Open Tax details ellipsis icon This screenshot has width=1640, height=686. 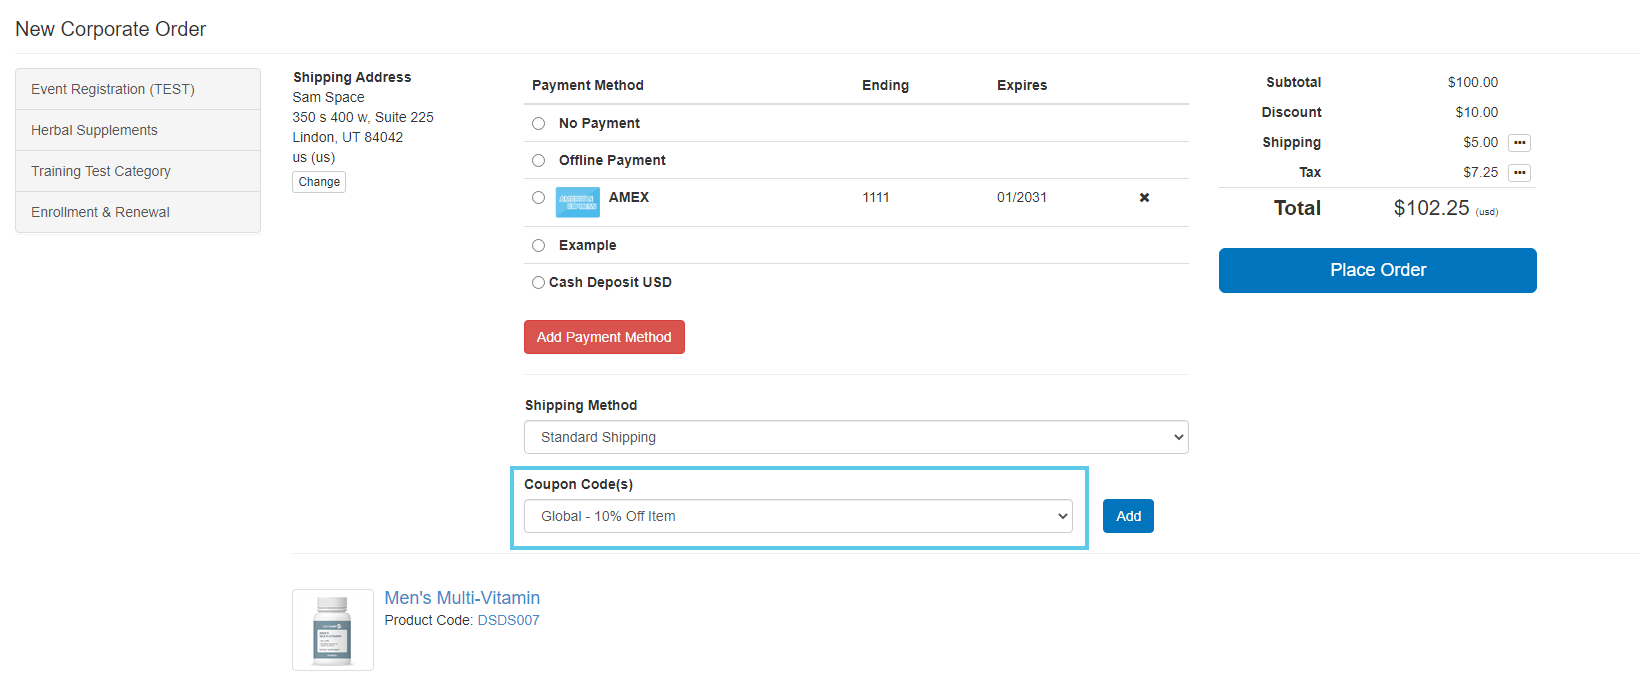pyautogui.click(x=1519, y=173)
